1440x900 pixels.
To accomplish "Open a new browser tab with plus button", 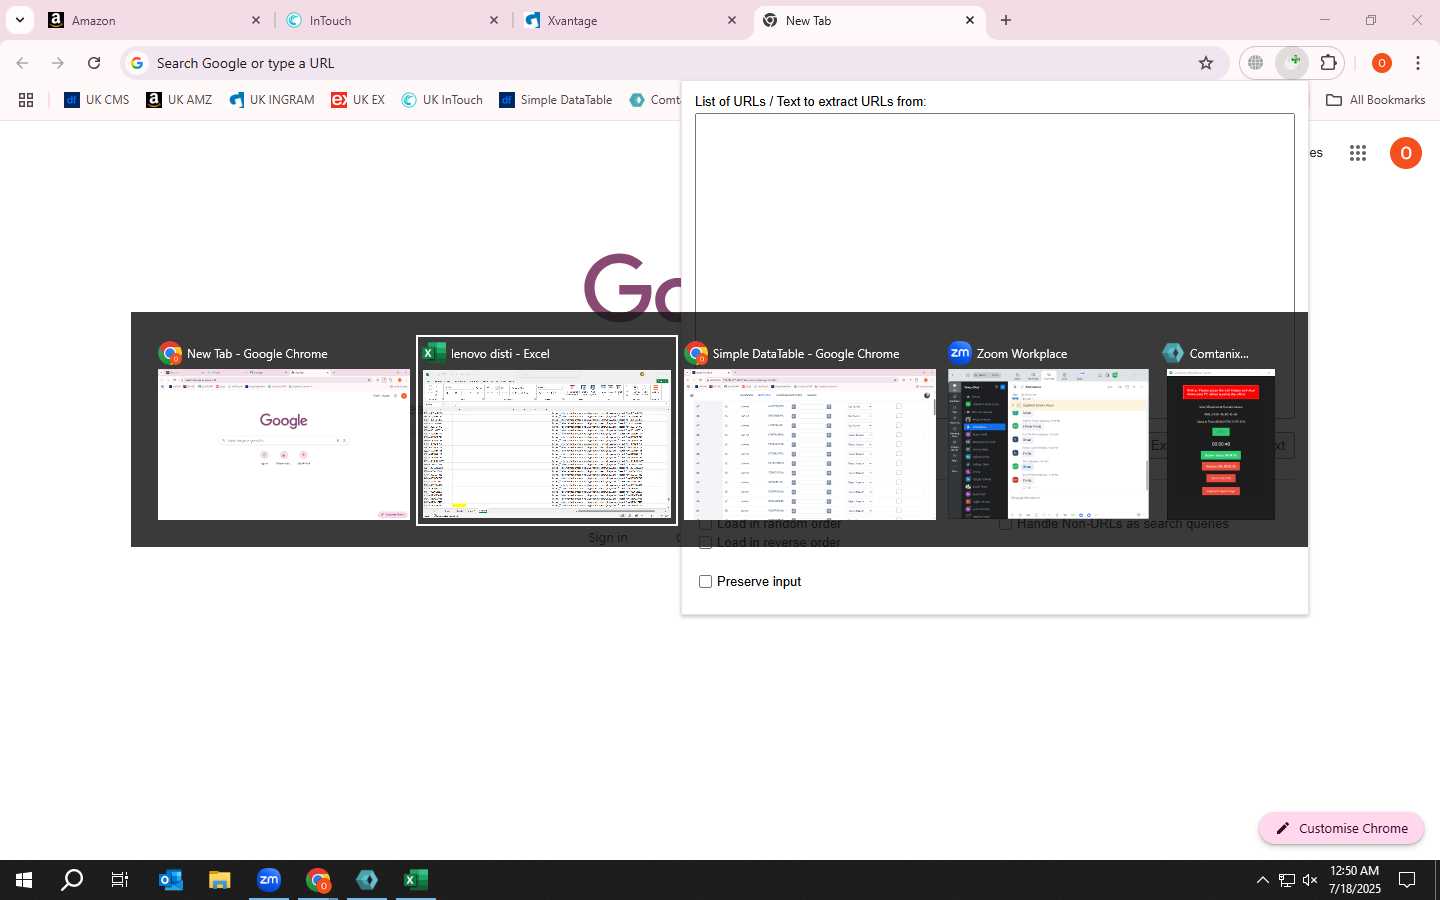I will [x=1006, y=20].
